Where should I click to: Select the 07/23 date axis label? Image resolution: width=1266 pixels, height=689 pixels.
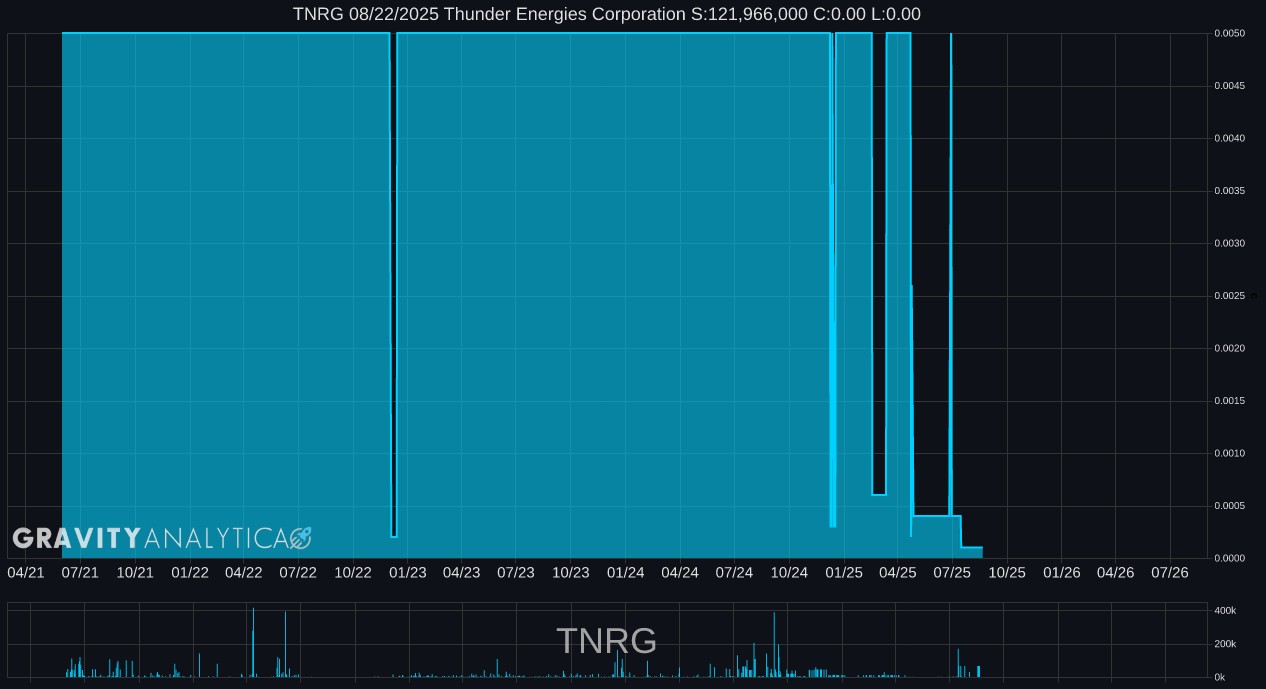516,572
